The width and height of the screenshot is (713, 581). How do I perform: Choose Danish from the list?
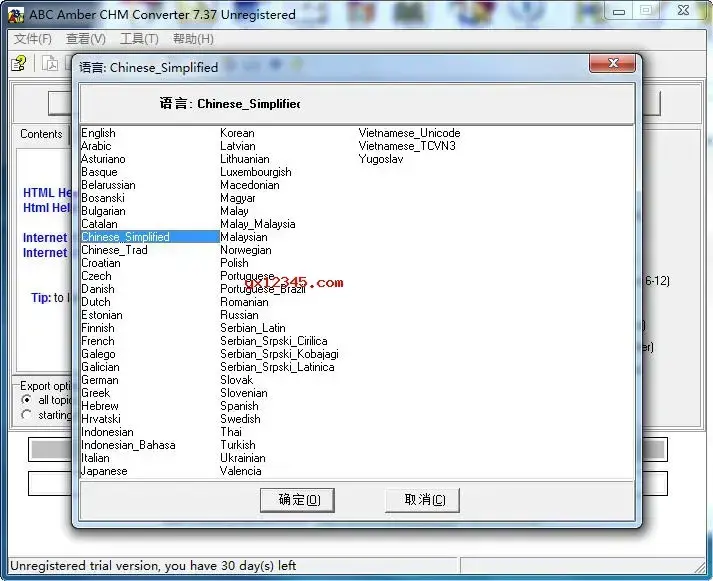tap(98, 289)
